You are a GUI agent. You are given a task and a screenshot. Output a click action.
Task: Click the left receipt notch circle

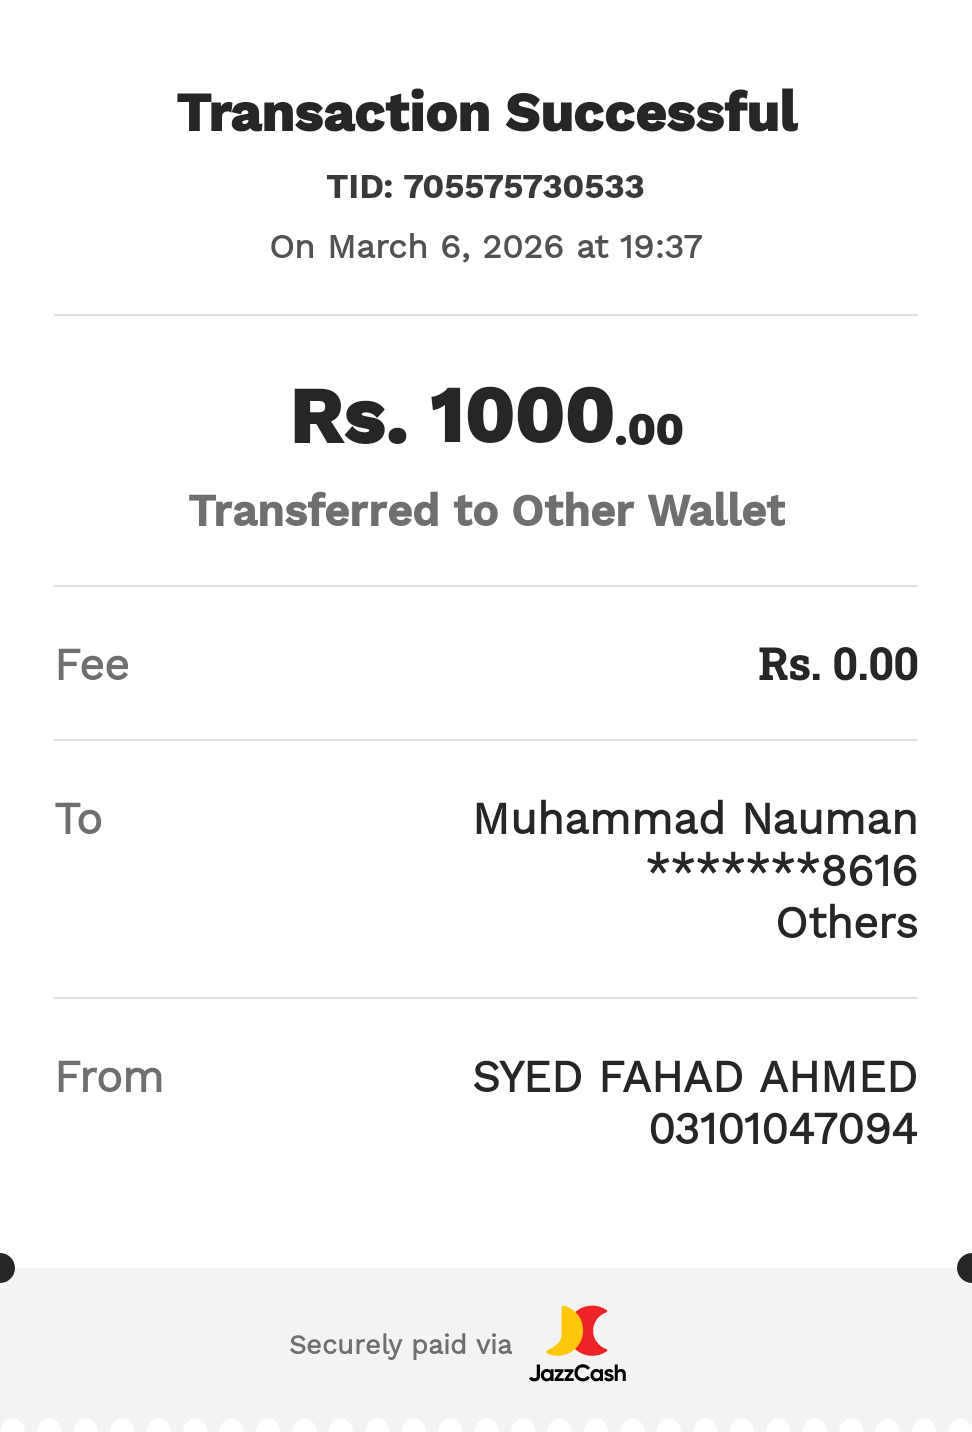4,1268
